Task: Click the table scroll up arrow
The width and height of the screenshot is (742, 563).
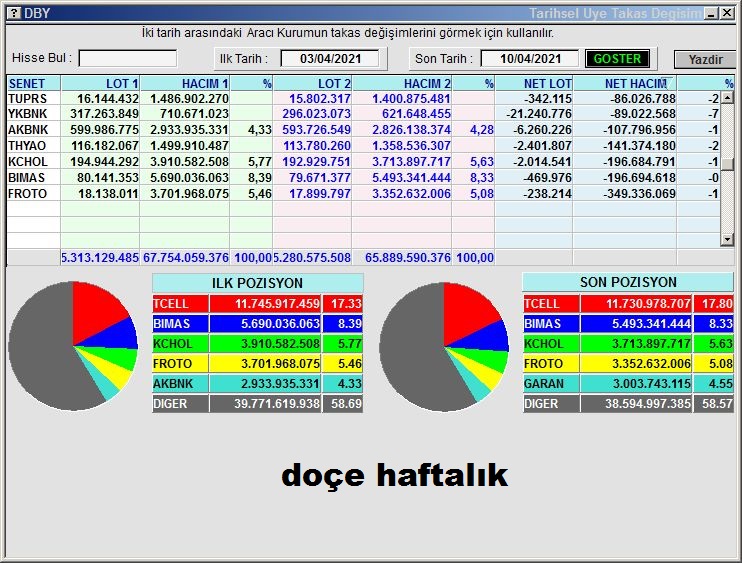Action: point(727,98)
